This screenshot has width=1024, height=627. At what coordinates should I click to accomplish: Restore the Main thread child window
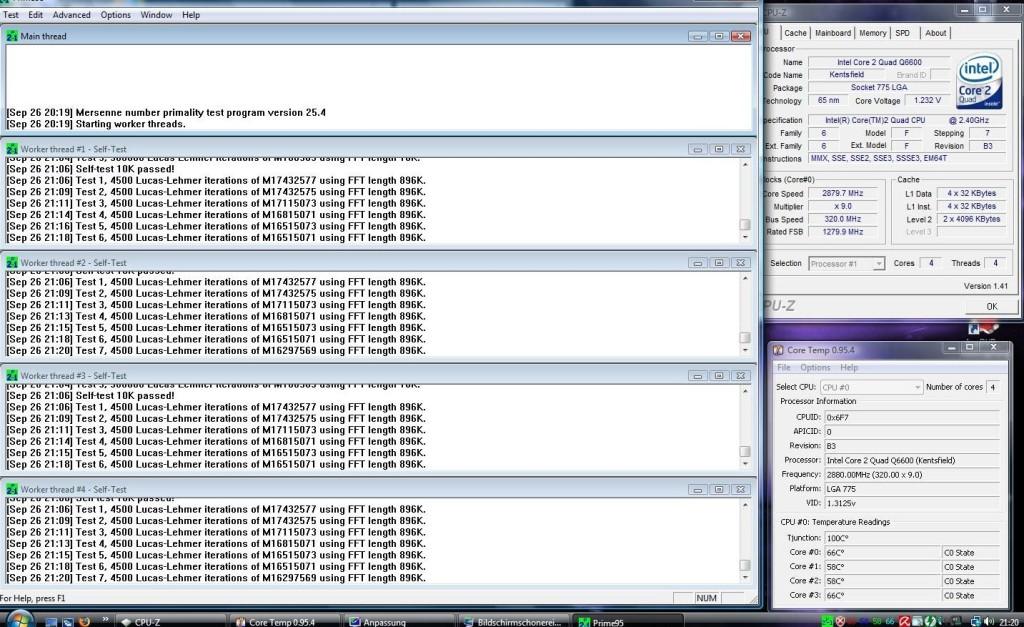(719, 36)
